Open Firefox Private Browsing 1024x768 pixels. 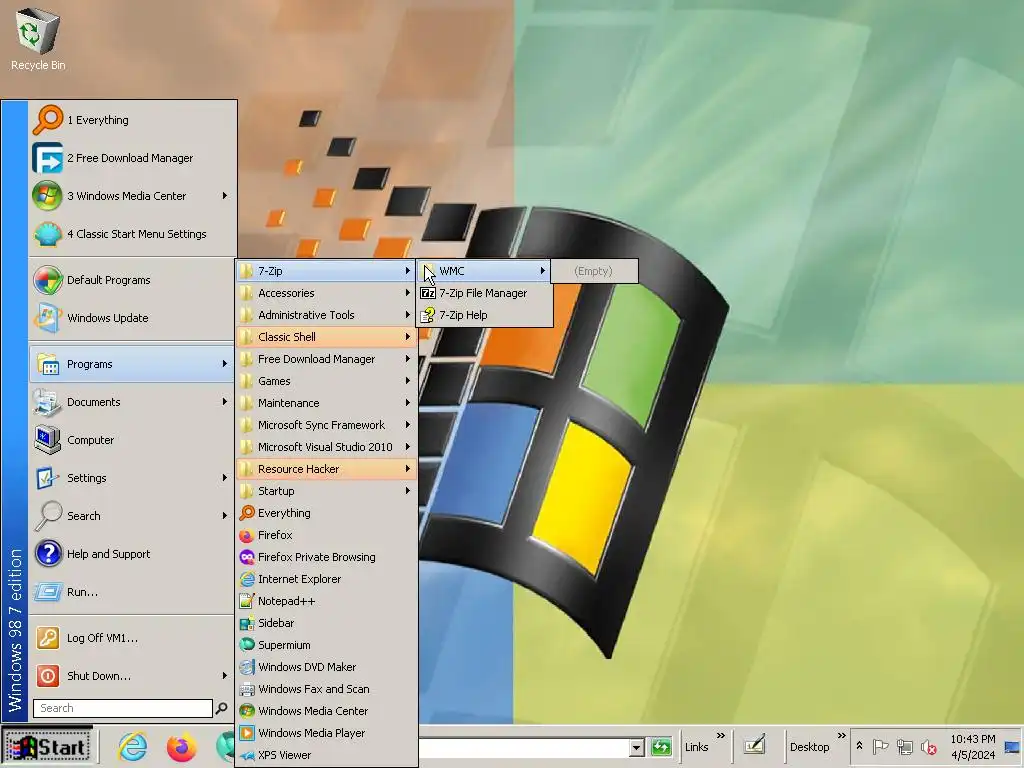(327, 557)
